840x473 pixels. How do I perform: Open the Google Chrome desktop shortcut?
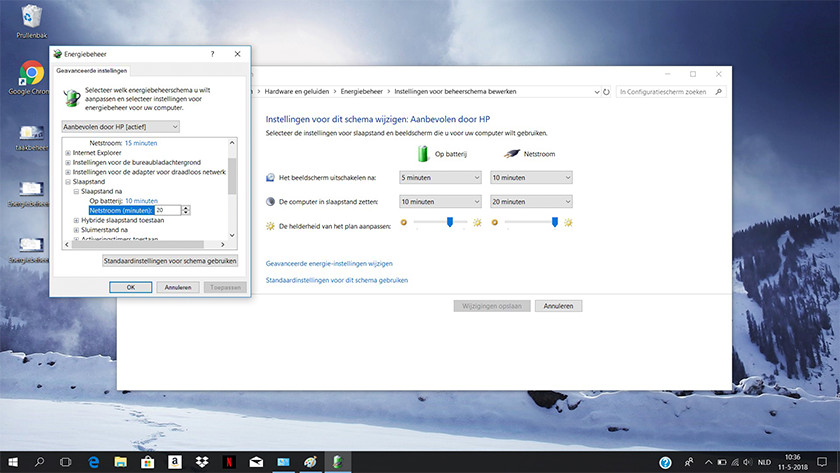pos(31,78)
